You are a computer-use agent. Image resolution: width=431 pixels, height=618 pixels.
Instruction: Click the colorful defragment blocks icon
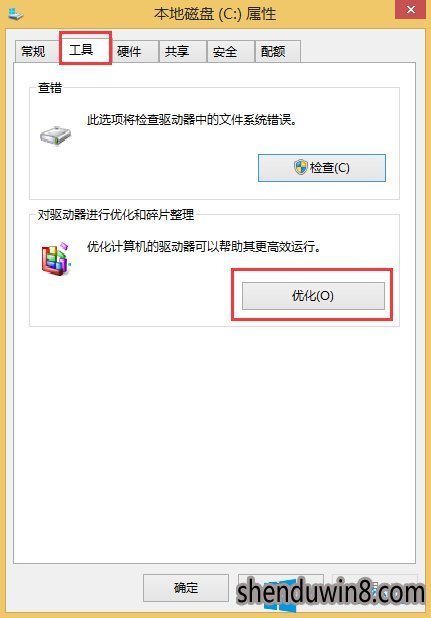point(56,259)
